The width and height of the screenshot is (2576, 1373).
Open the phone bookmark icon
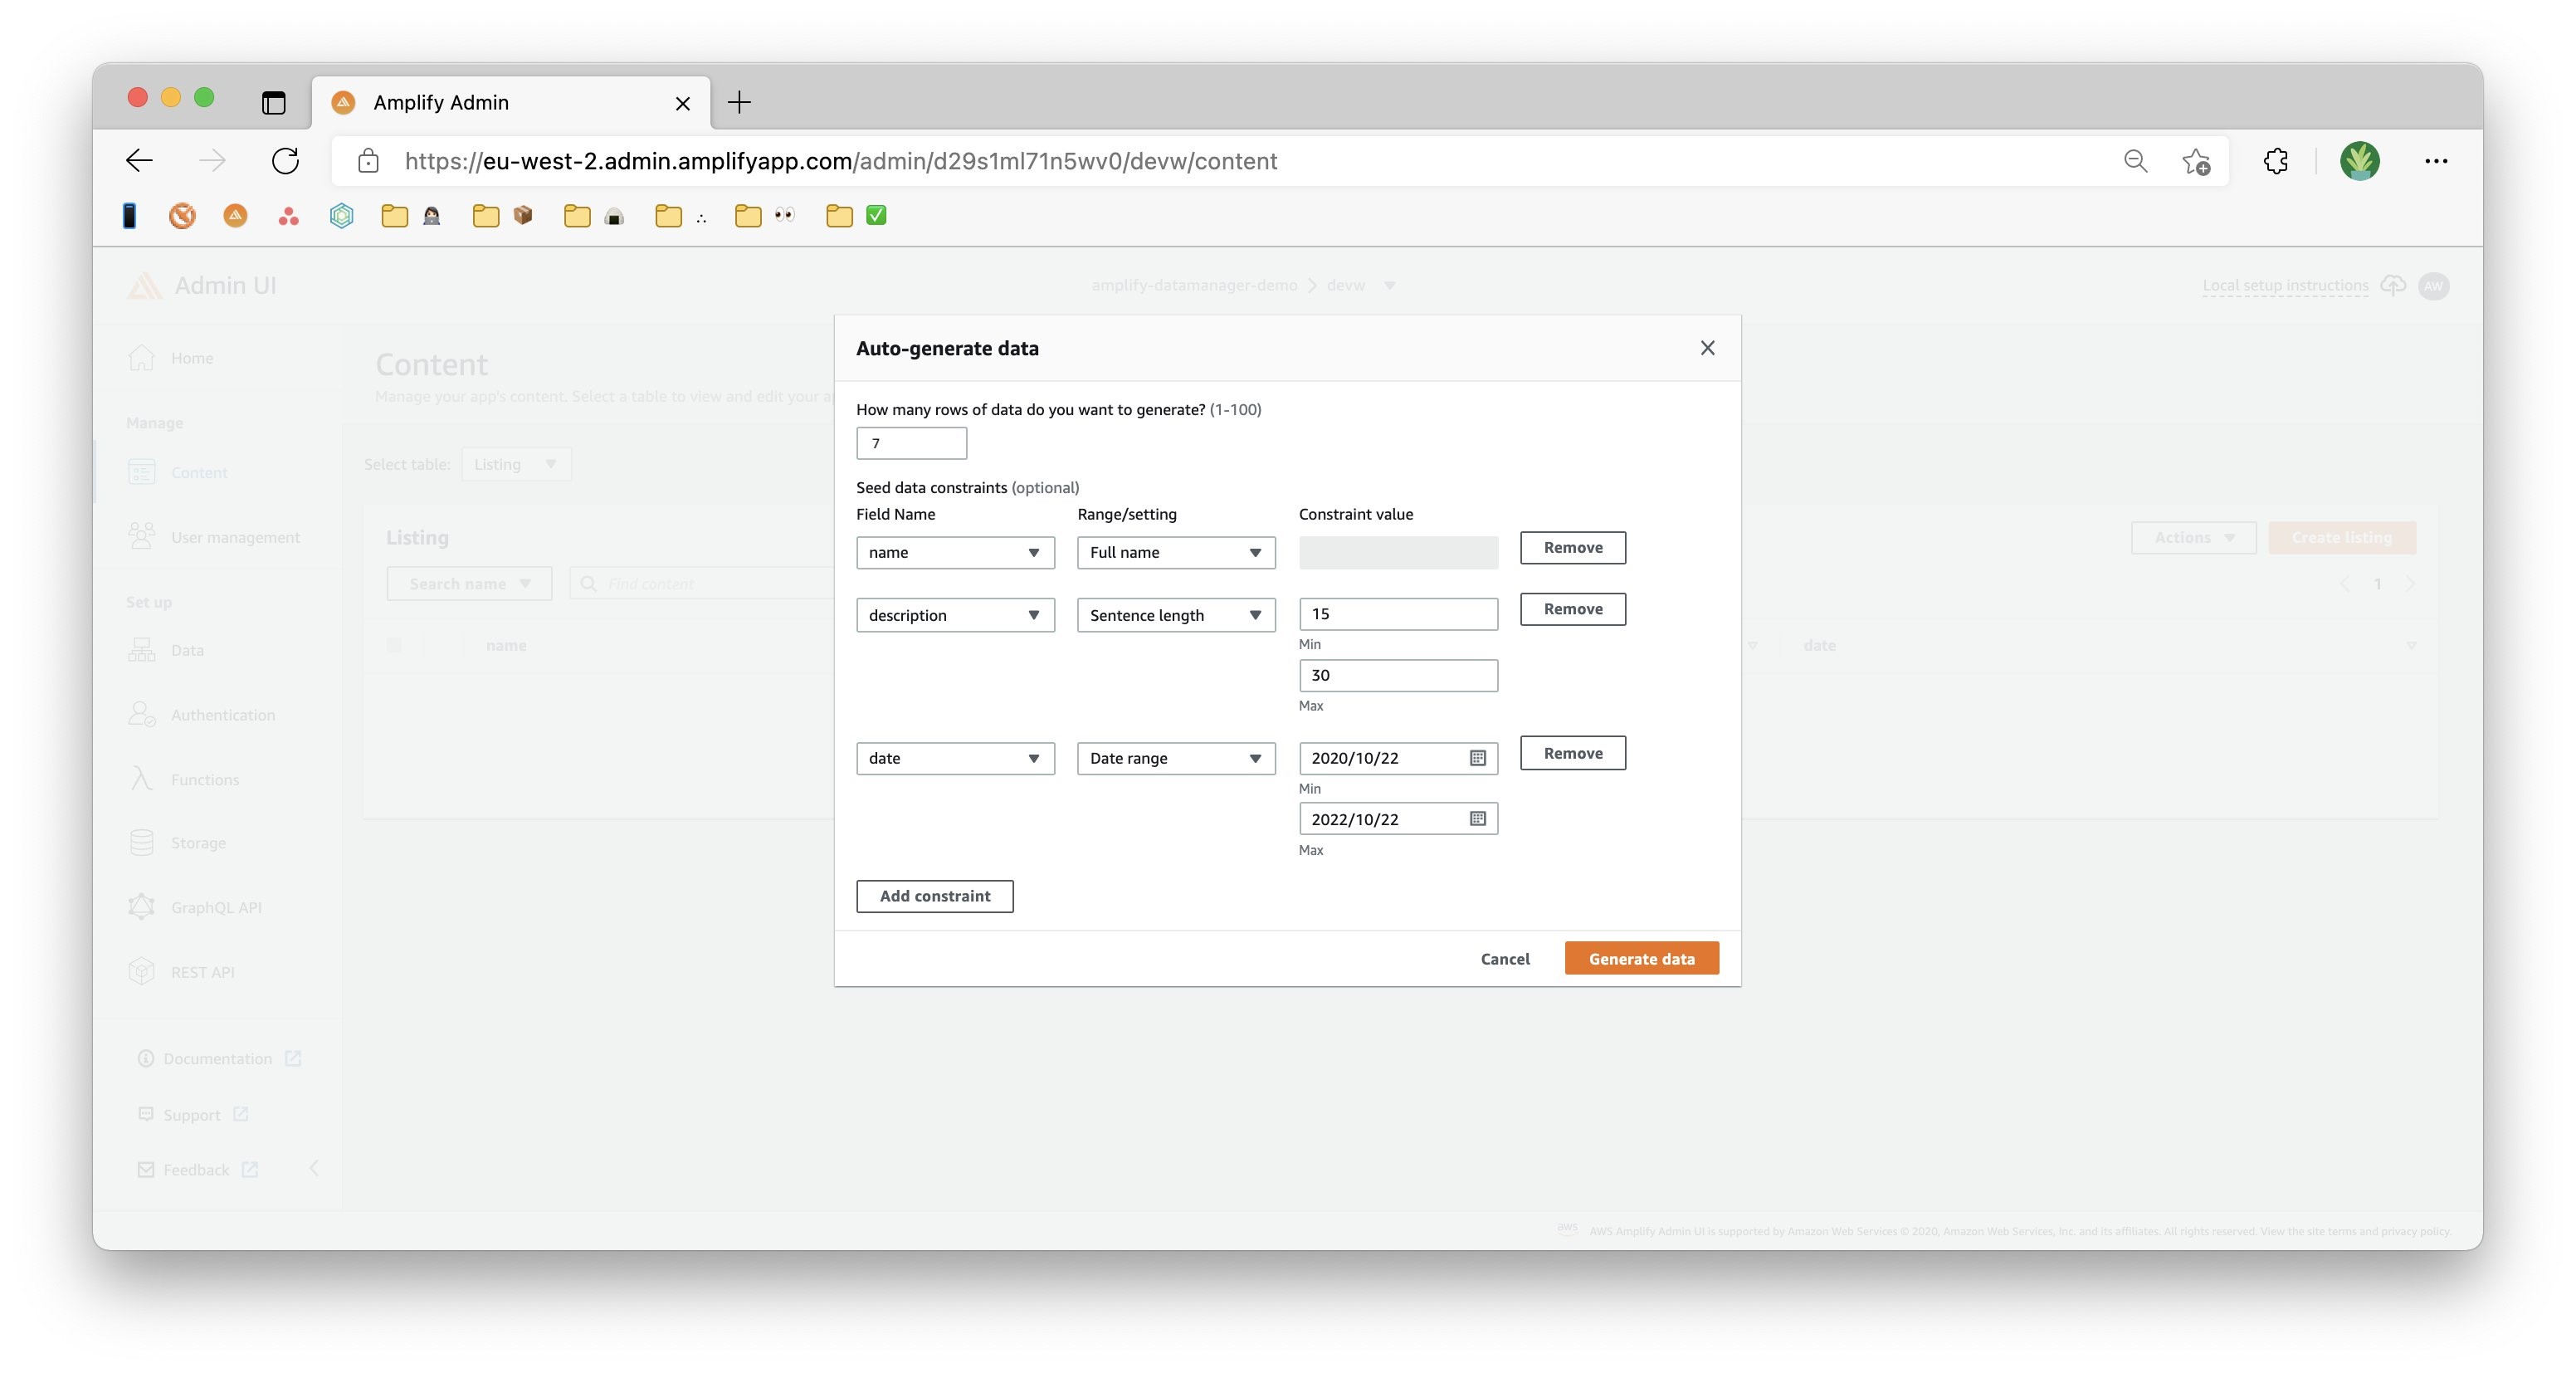[x=129, y=215]
